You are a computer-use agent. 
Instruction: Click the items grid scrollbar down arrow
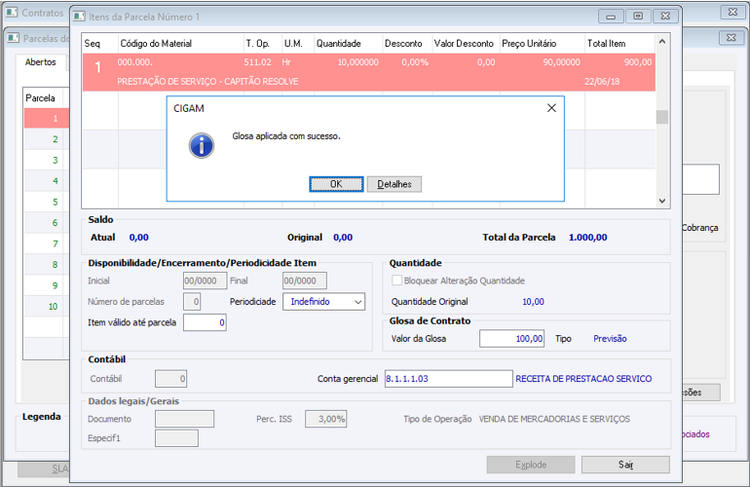[x=662, y=201]
